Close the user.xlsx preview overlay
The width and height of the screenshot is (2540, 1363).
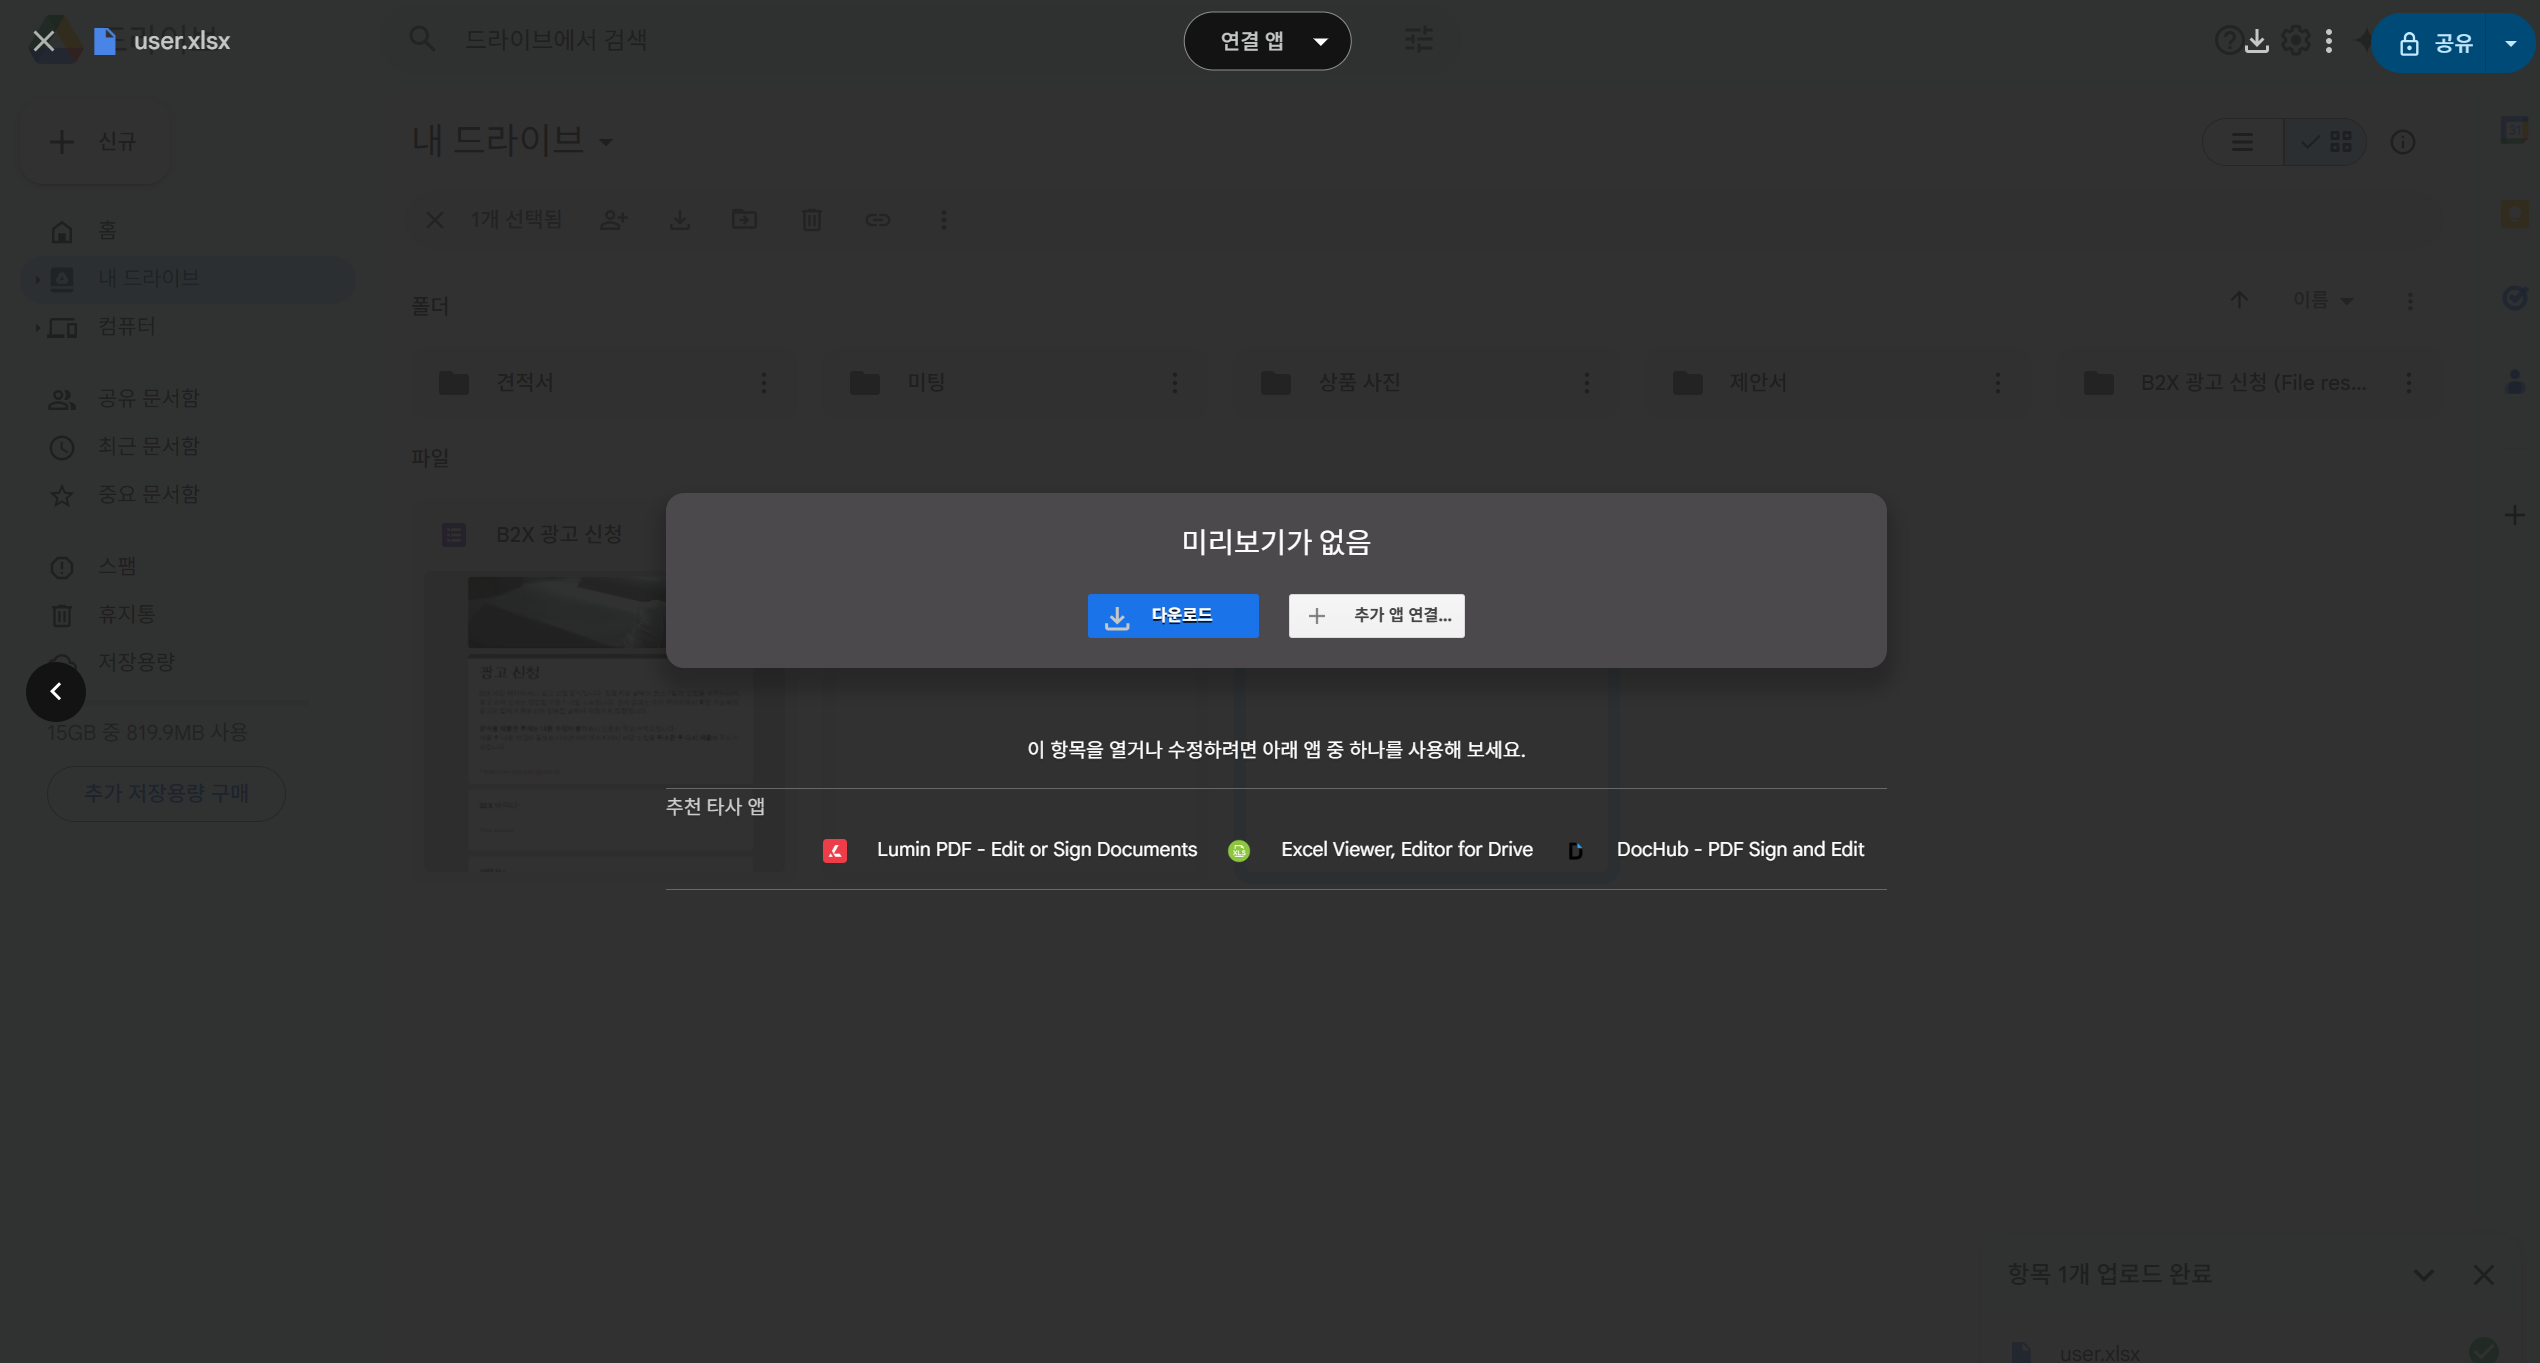click(43, 41)
